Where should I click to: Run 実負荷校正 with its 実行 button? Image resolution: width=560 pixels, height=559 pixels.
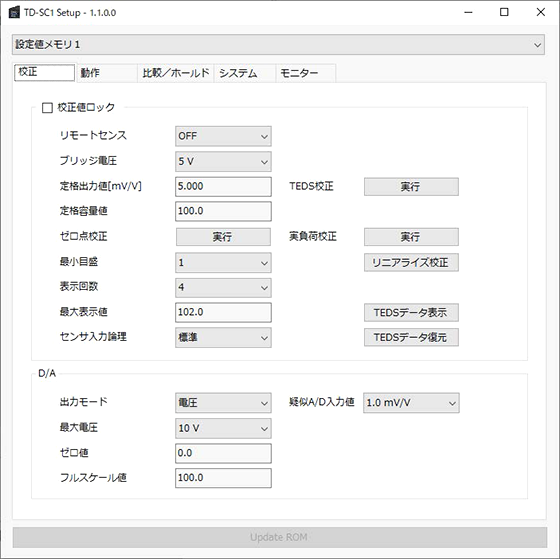[x=411, y=237]
